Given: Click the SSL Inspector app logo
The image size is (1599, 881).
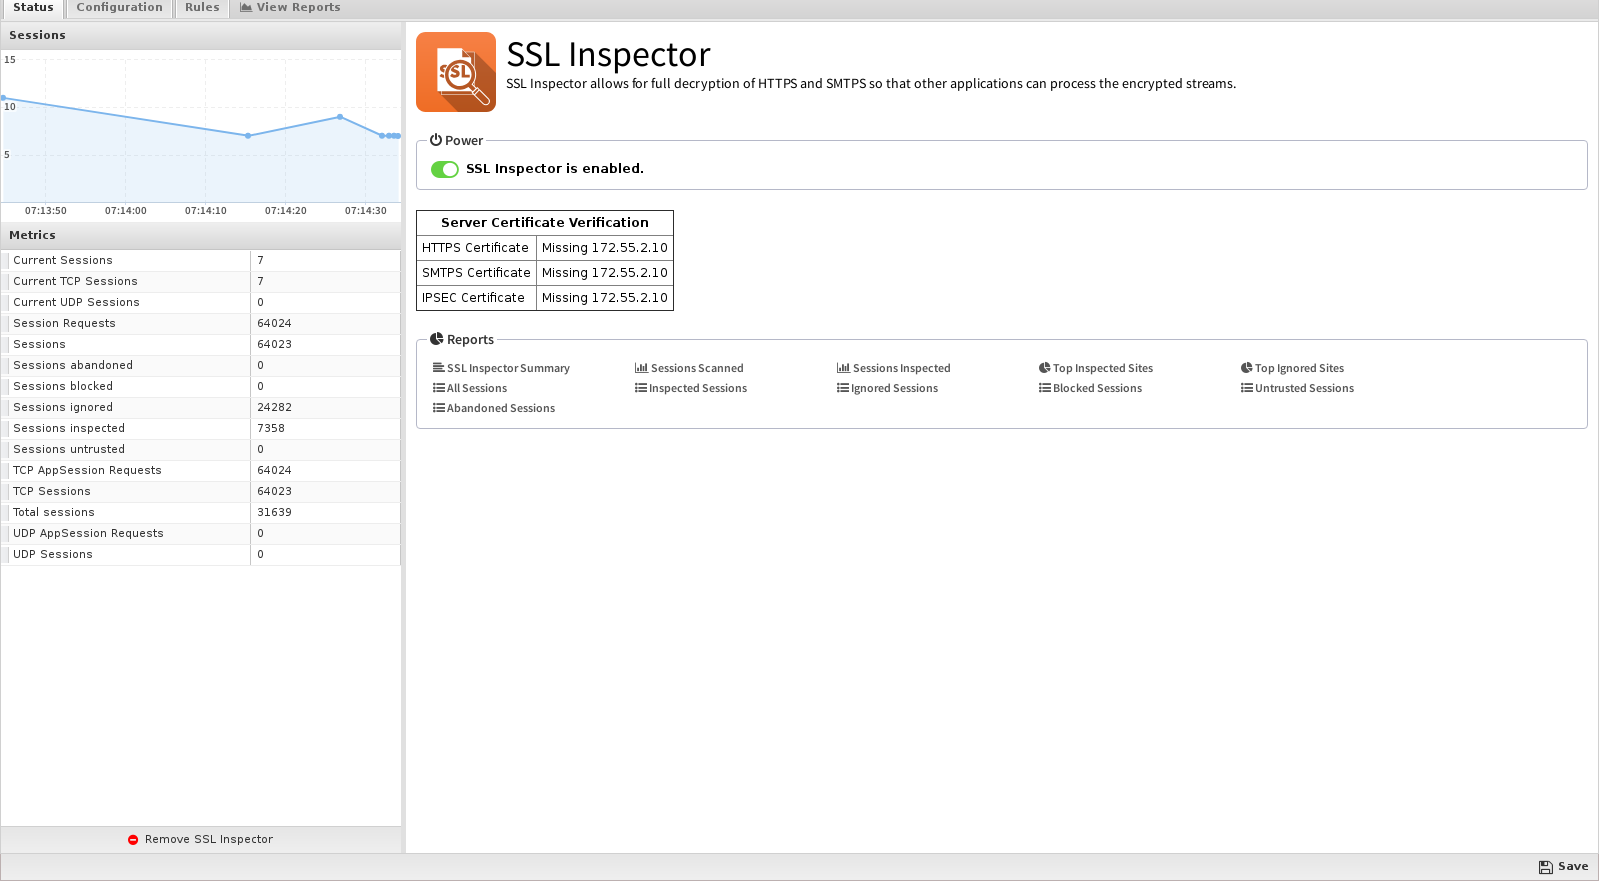Looking at the screenshot, I should coord(456,72).
